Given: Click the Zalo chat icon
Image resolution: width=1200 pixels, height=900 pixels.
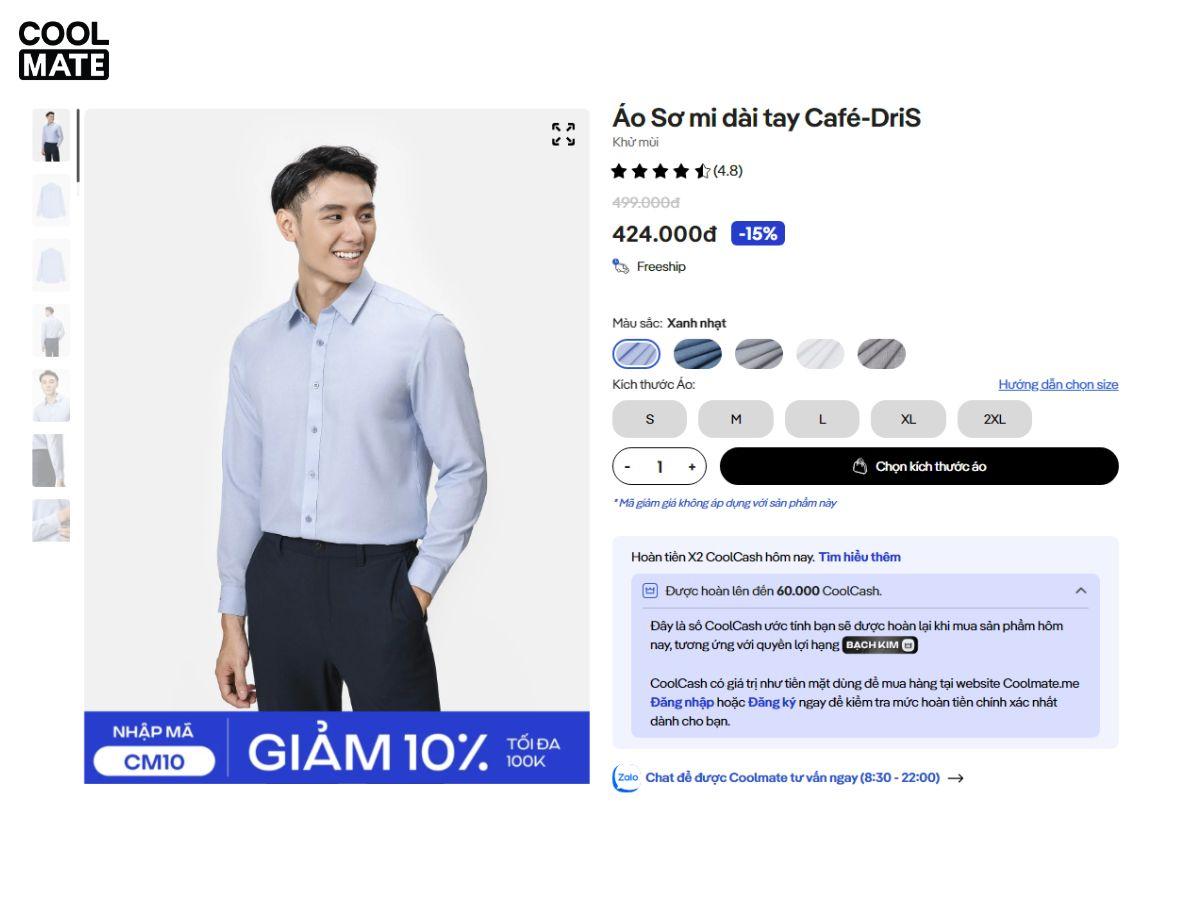Looking at the screenshot, I should click(x=626, y=778).
